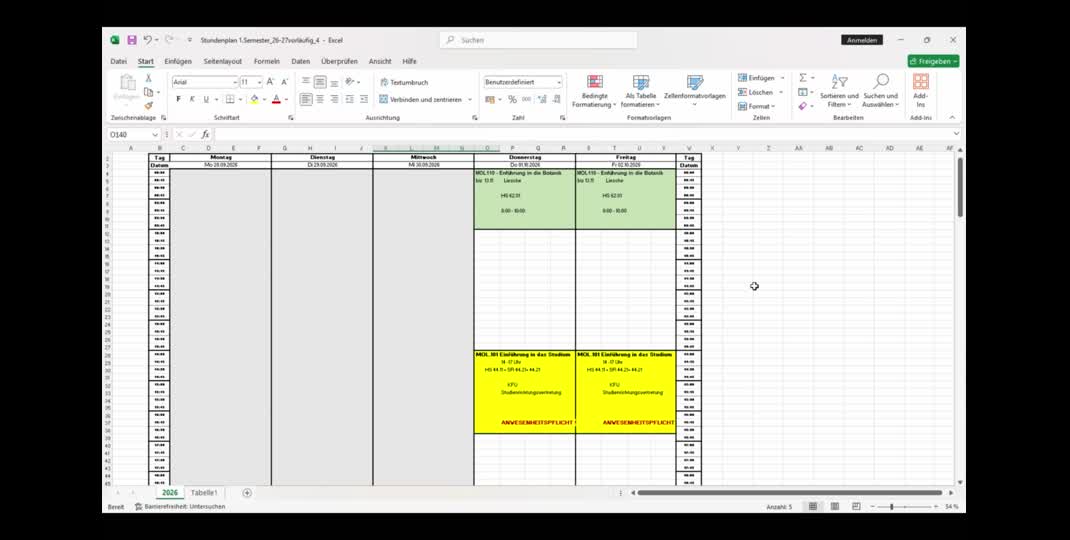
Task: Switch to the Daten tab
Action: click(301, 61)
